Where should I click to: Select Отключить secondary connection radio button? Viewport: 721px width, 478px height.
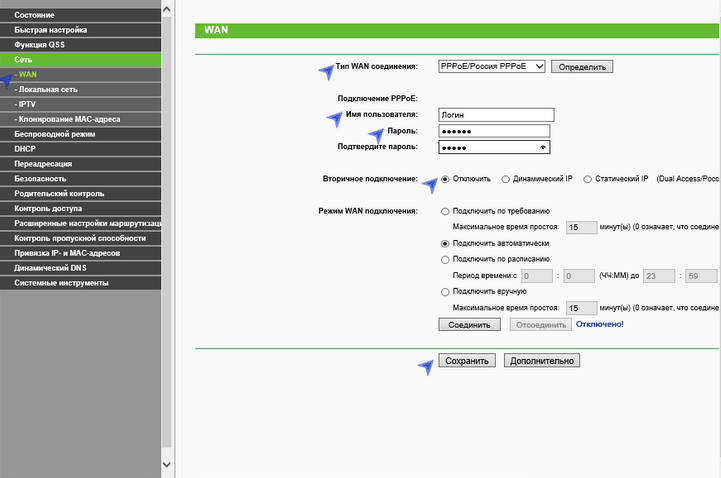click(445, 179)
